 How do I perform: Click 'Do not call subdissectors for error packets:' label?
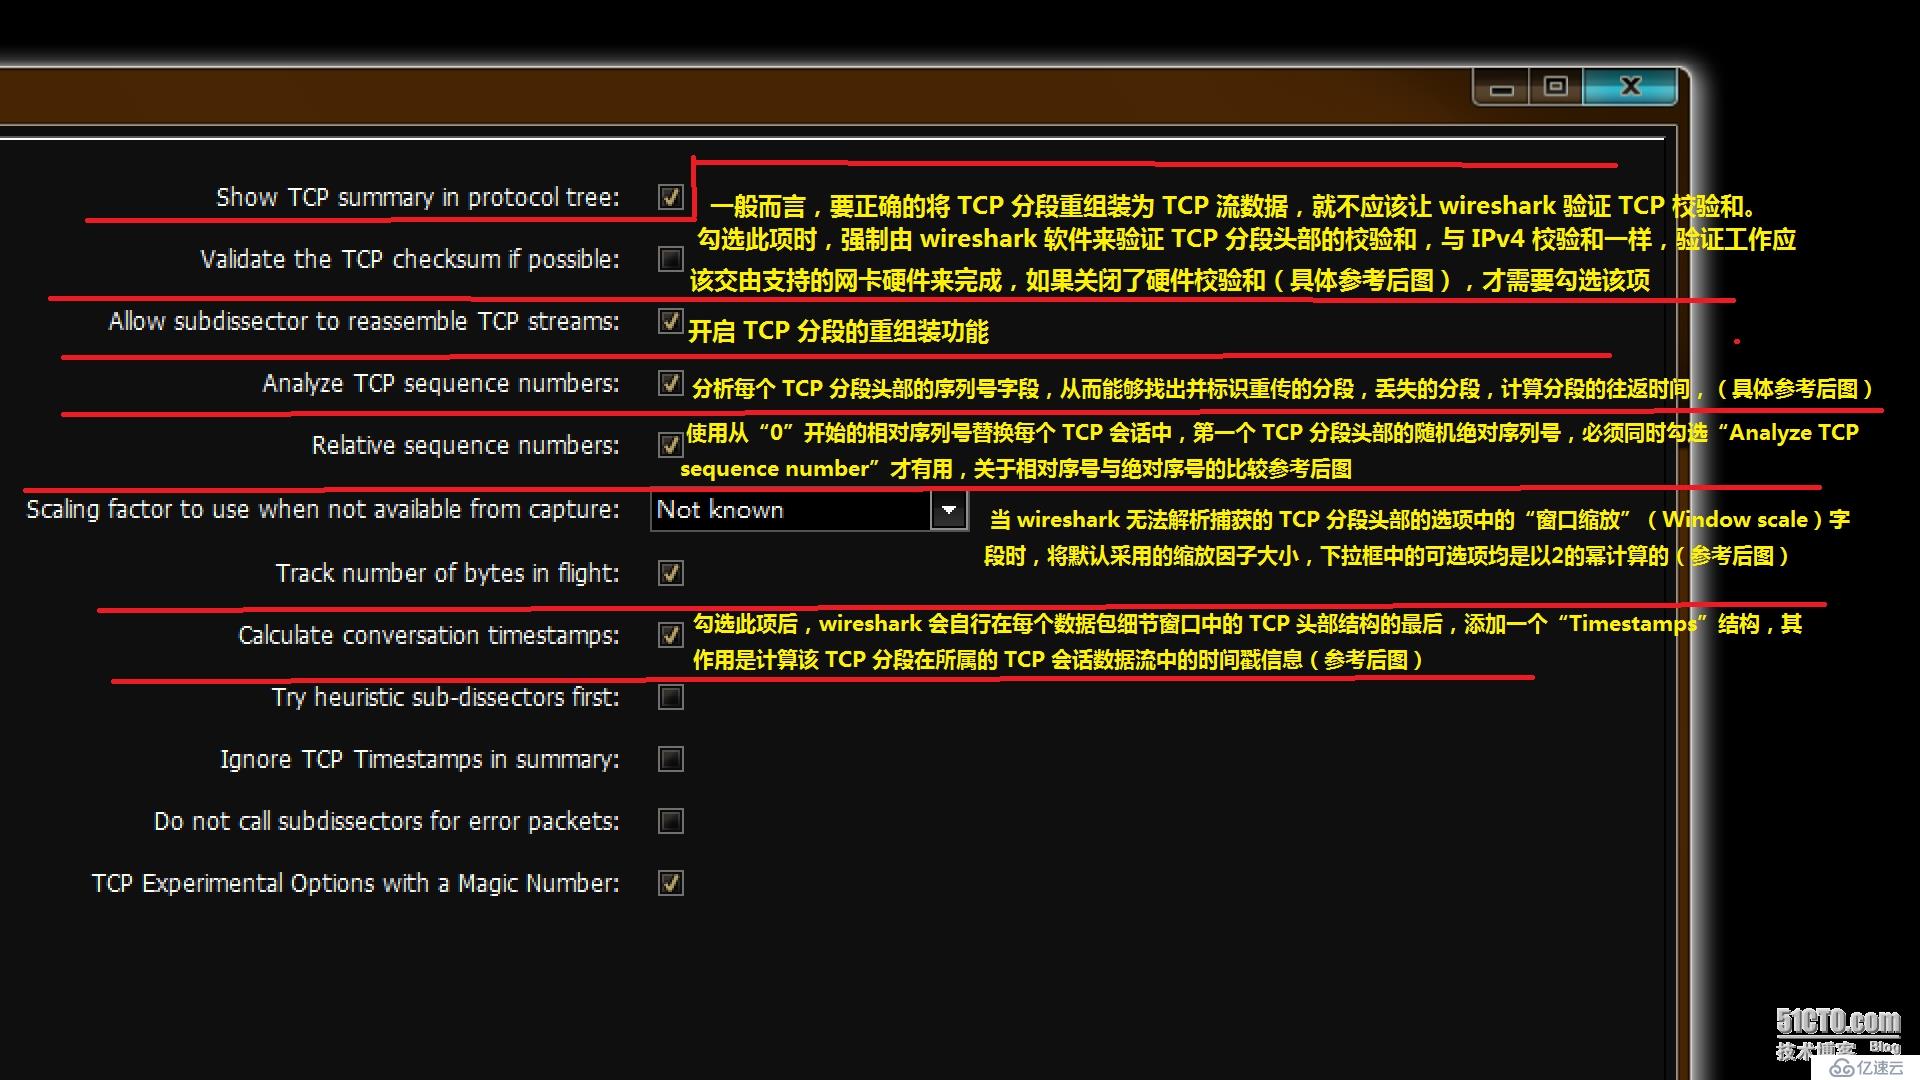tap(387, 821)
